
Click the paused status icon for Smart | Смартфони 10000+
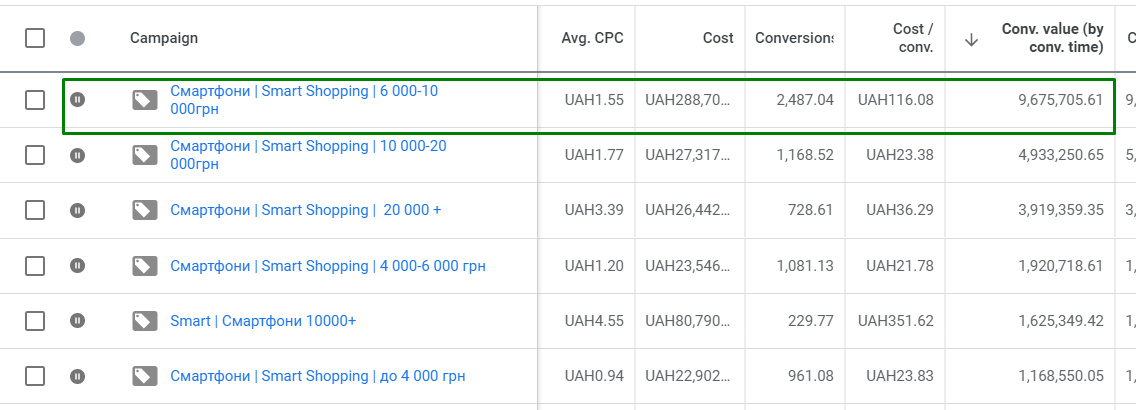78,321
